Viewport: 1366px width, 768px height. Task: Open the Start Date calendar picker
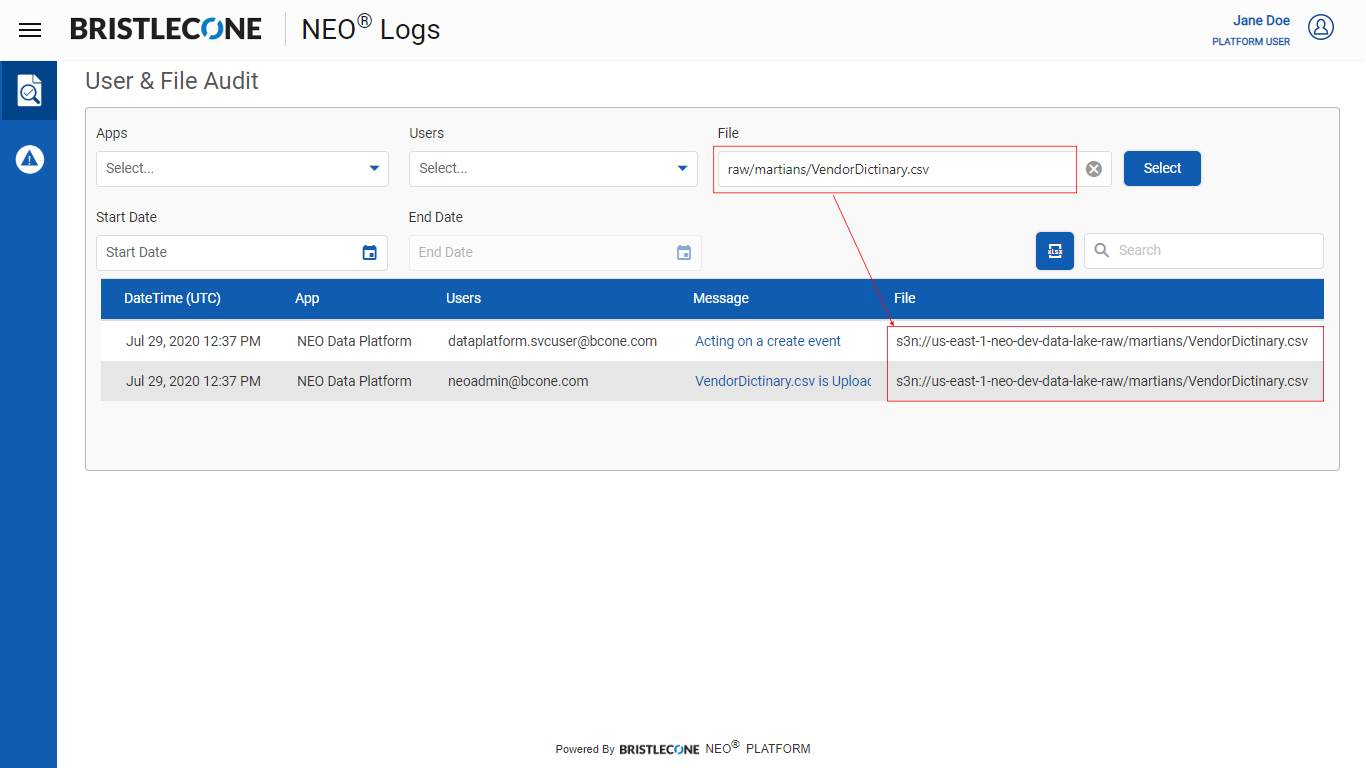pos(370,253)
